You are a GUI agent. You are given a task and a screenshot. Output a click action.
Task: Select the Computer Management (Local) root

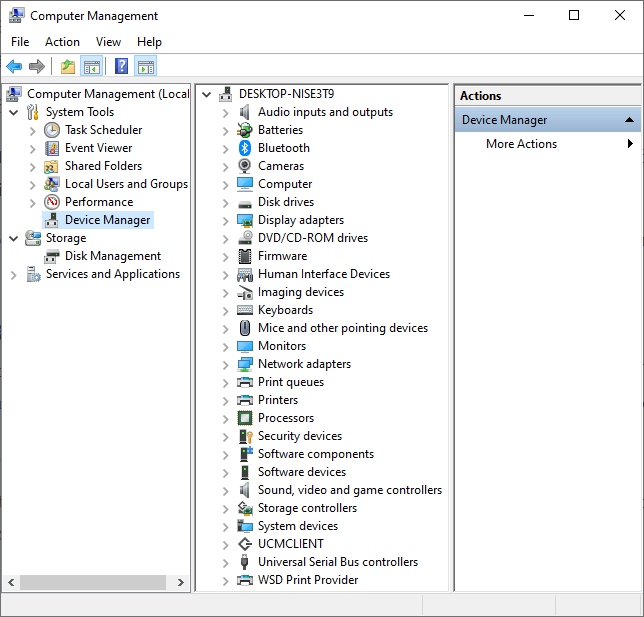tap(108, 94)
